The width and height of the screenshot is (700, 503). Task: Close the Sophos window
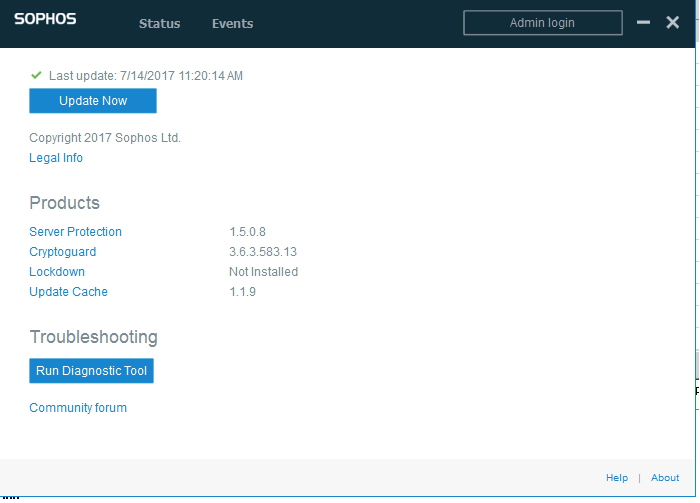coord(673,22)
